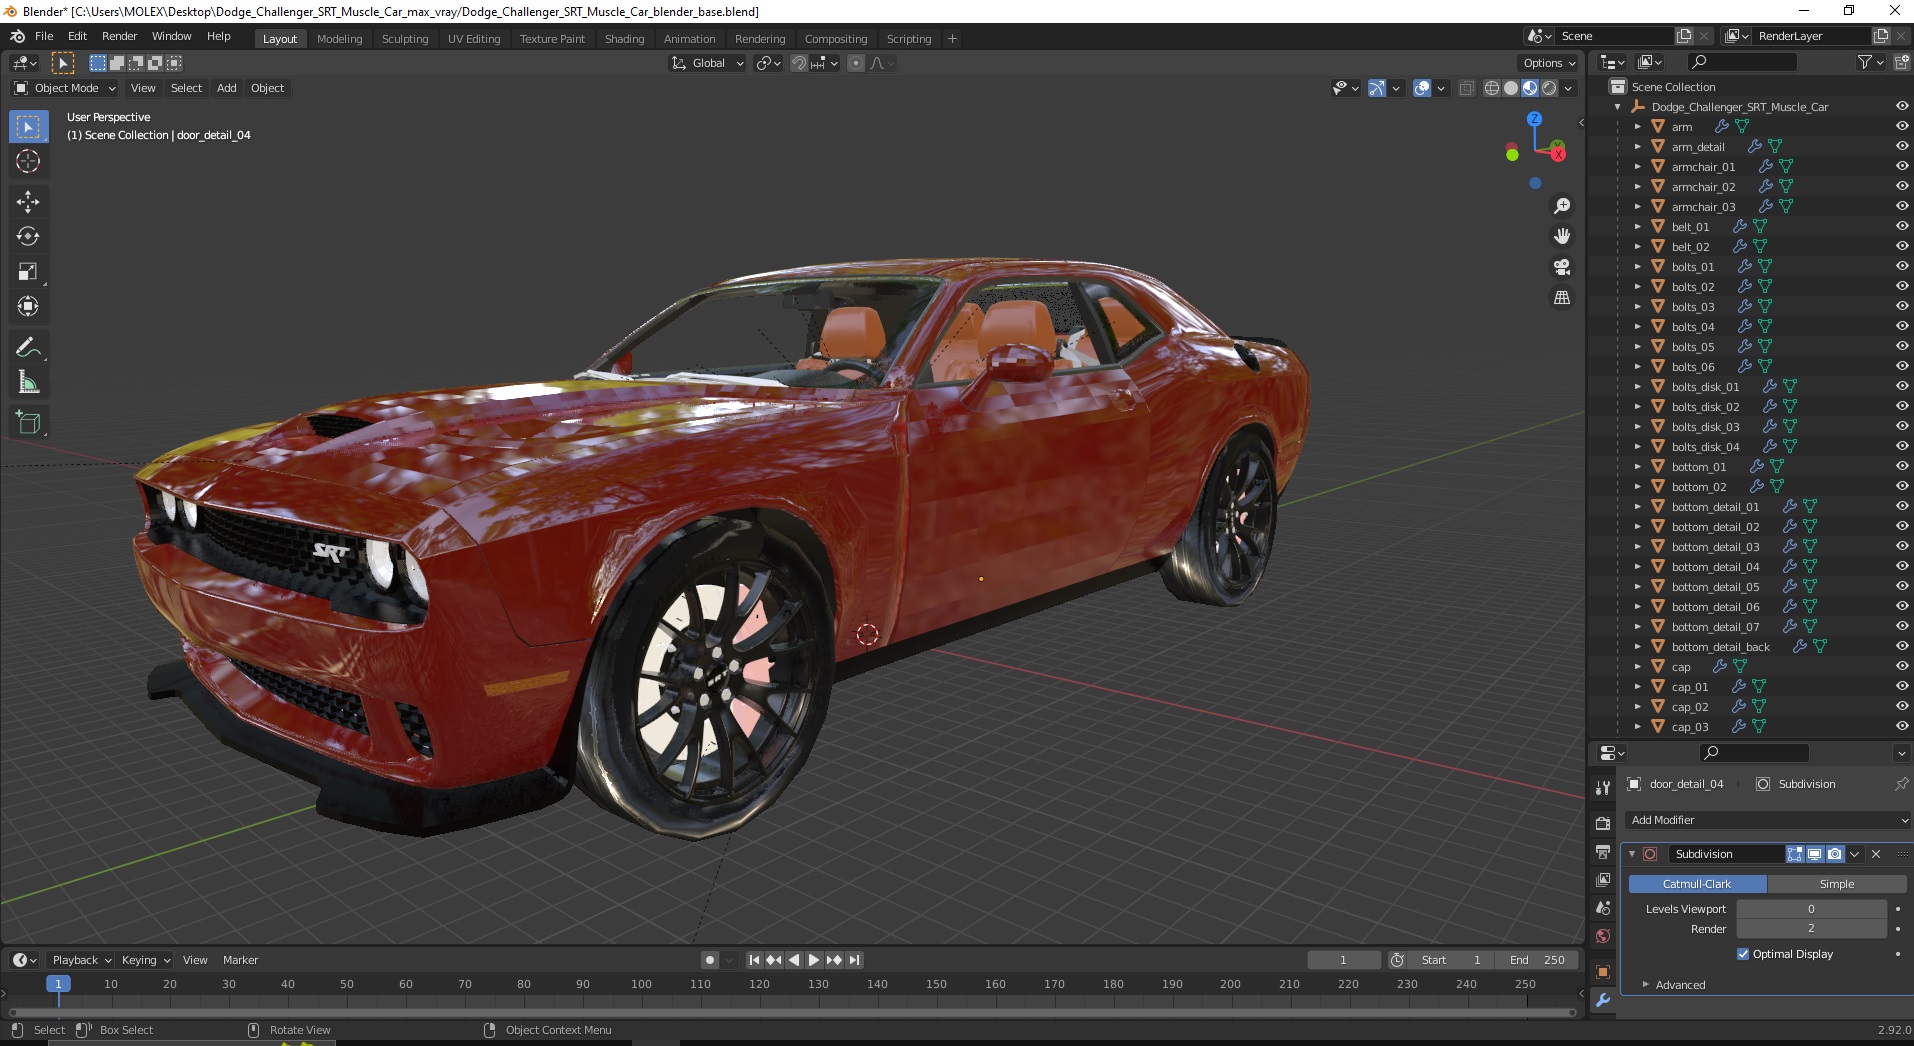Open the Output properties tab
Image resolution: width=1914 pixels, height=1046 pixels.
point(1603,852)
